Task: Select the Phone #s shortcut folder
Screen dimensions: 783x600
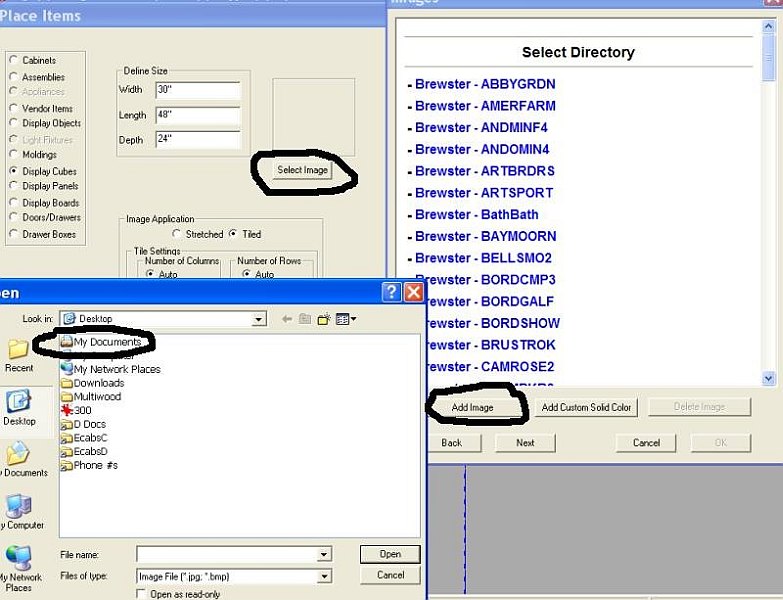Action: [x=89, y=465]
